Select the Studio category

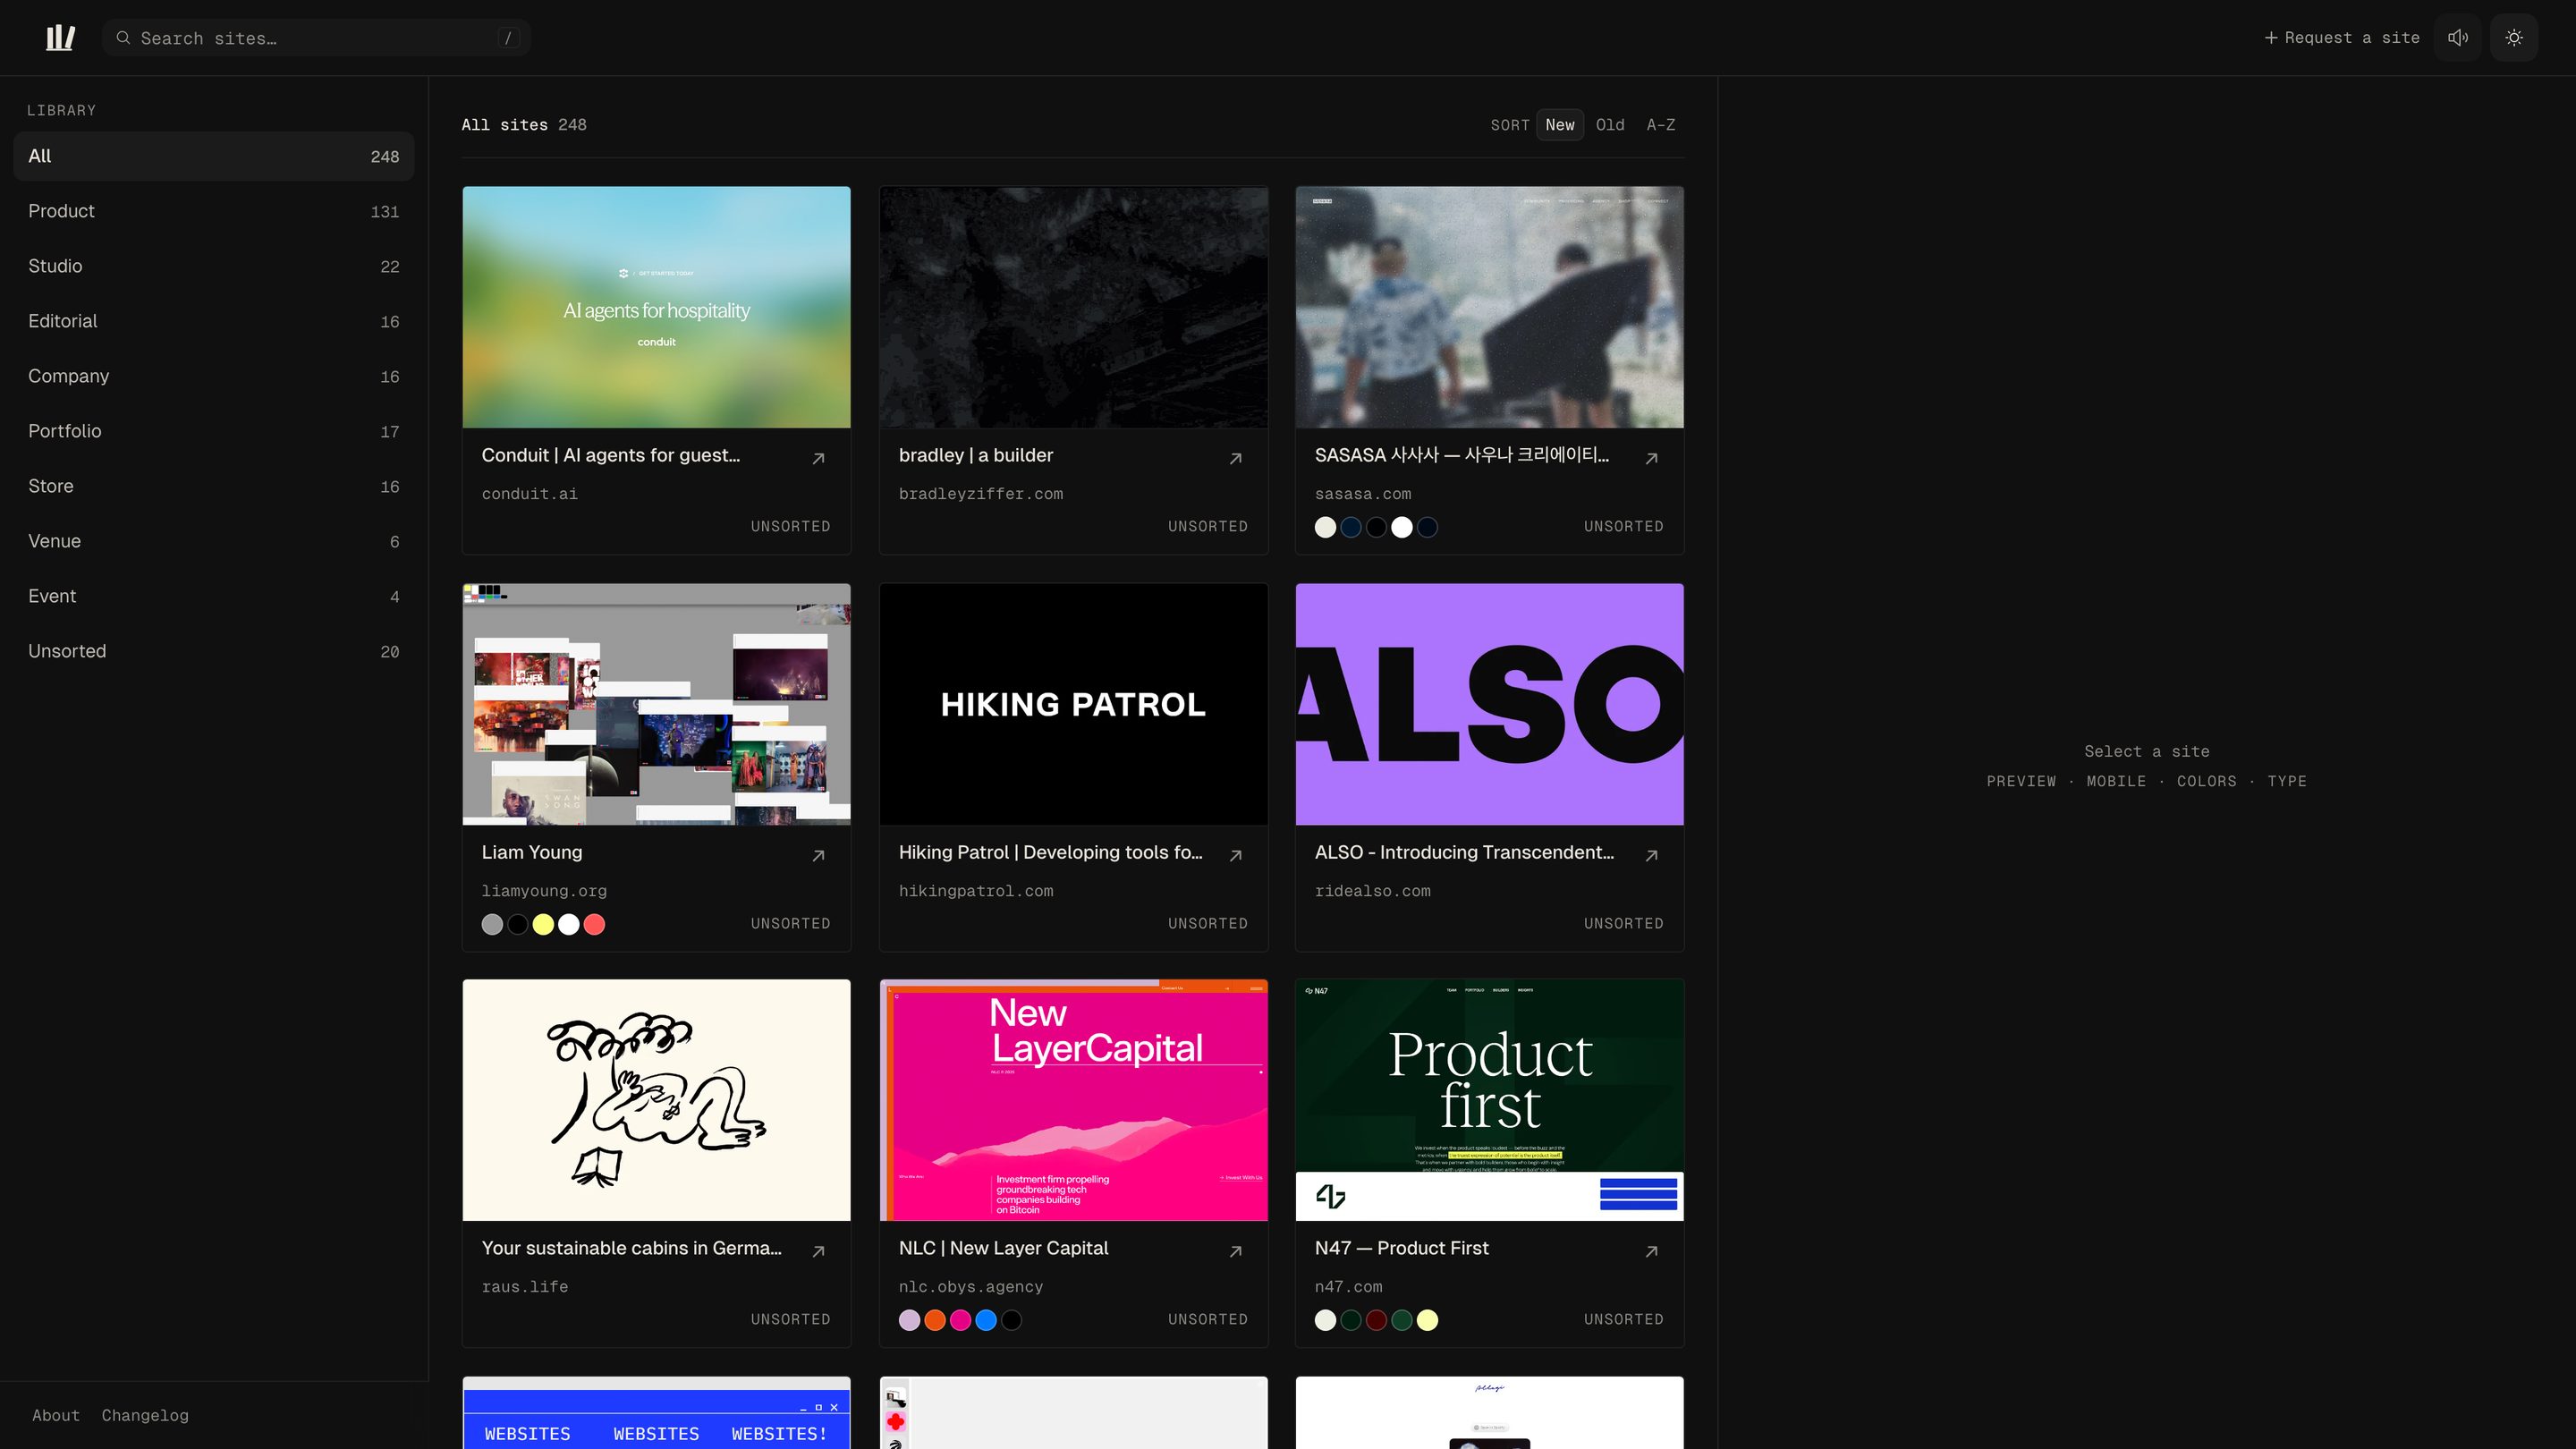pyautogui.click(x=214, y=266)
